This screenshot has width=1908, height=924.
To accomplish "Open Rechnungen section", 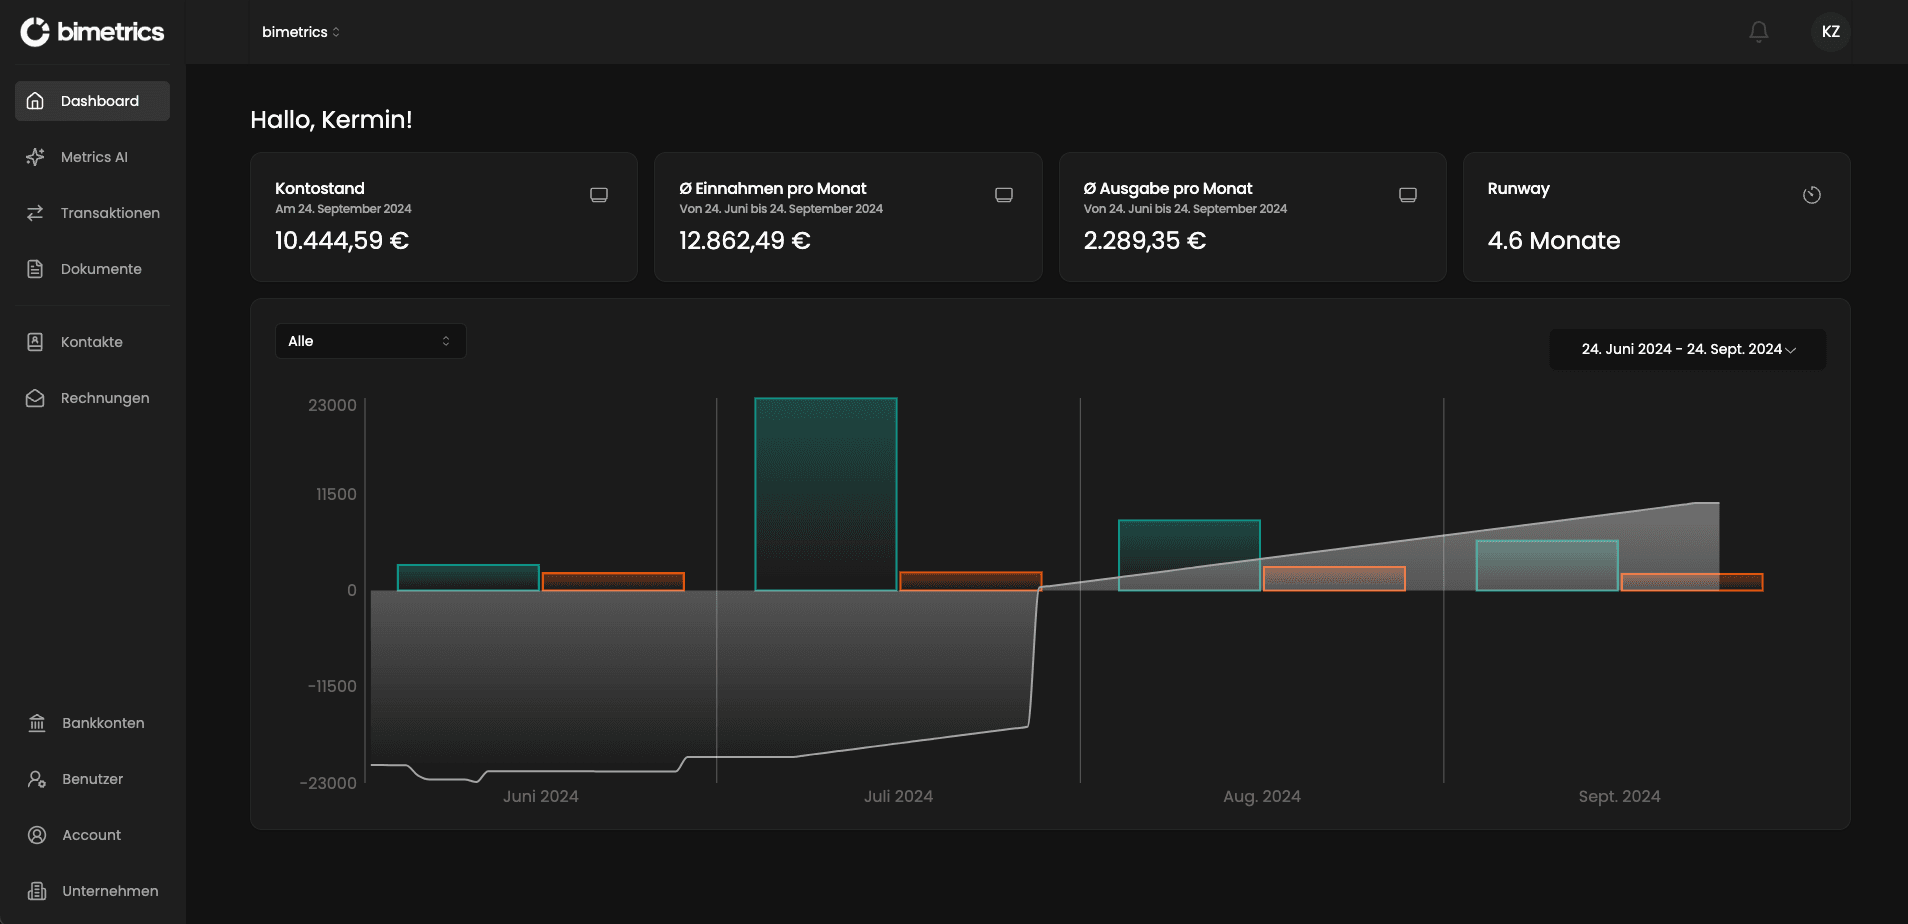I will [92, 398].
